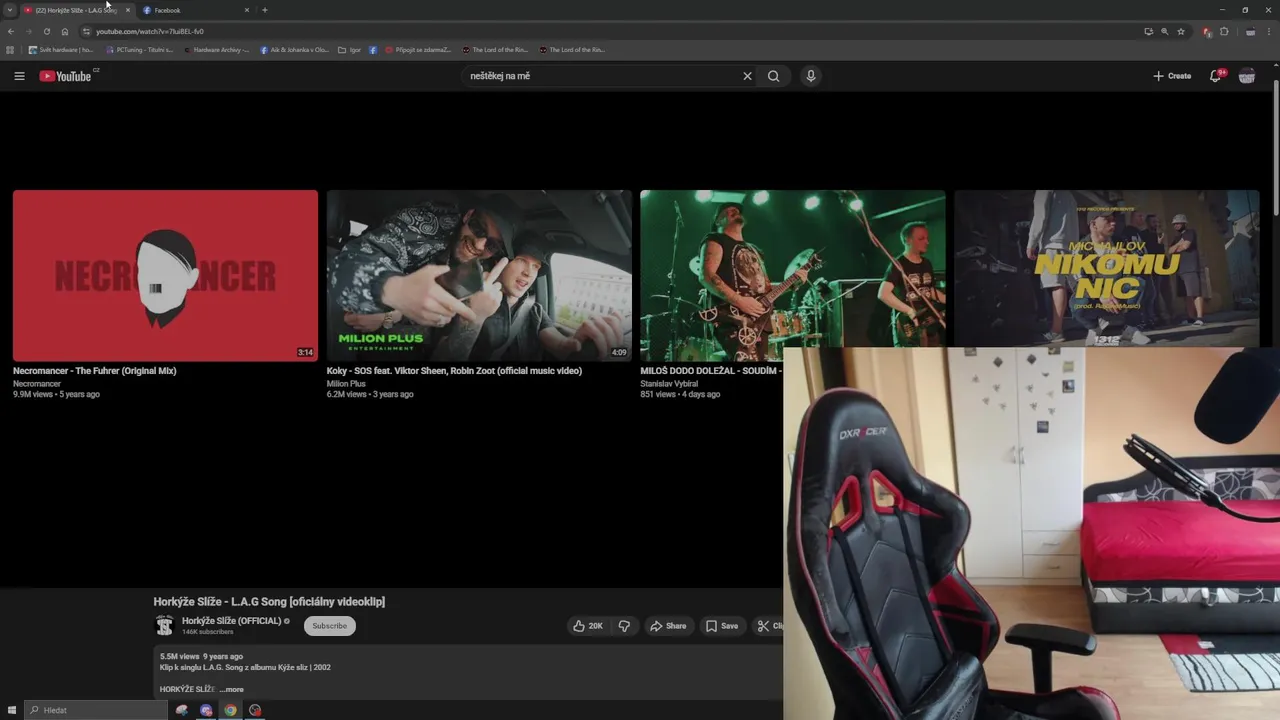Subscribe to Horkýže Slíže channel
This screenshot has width=1280, height=720.
tap(329, 626)
